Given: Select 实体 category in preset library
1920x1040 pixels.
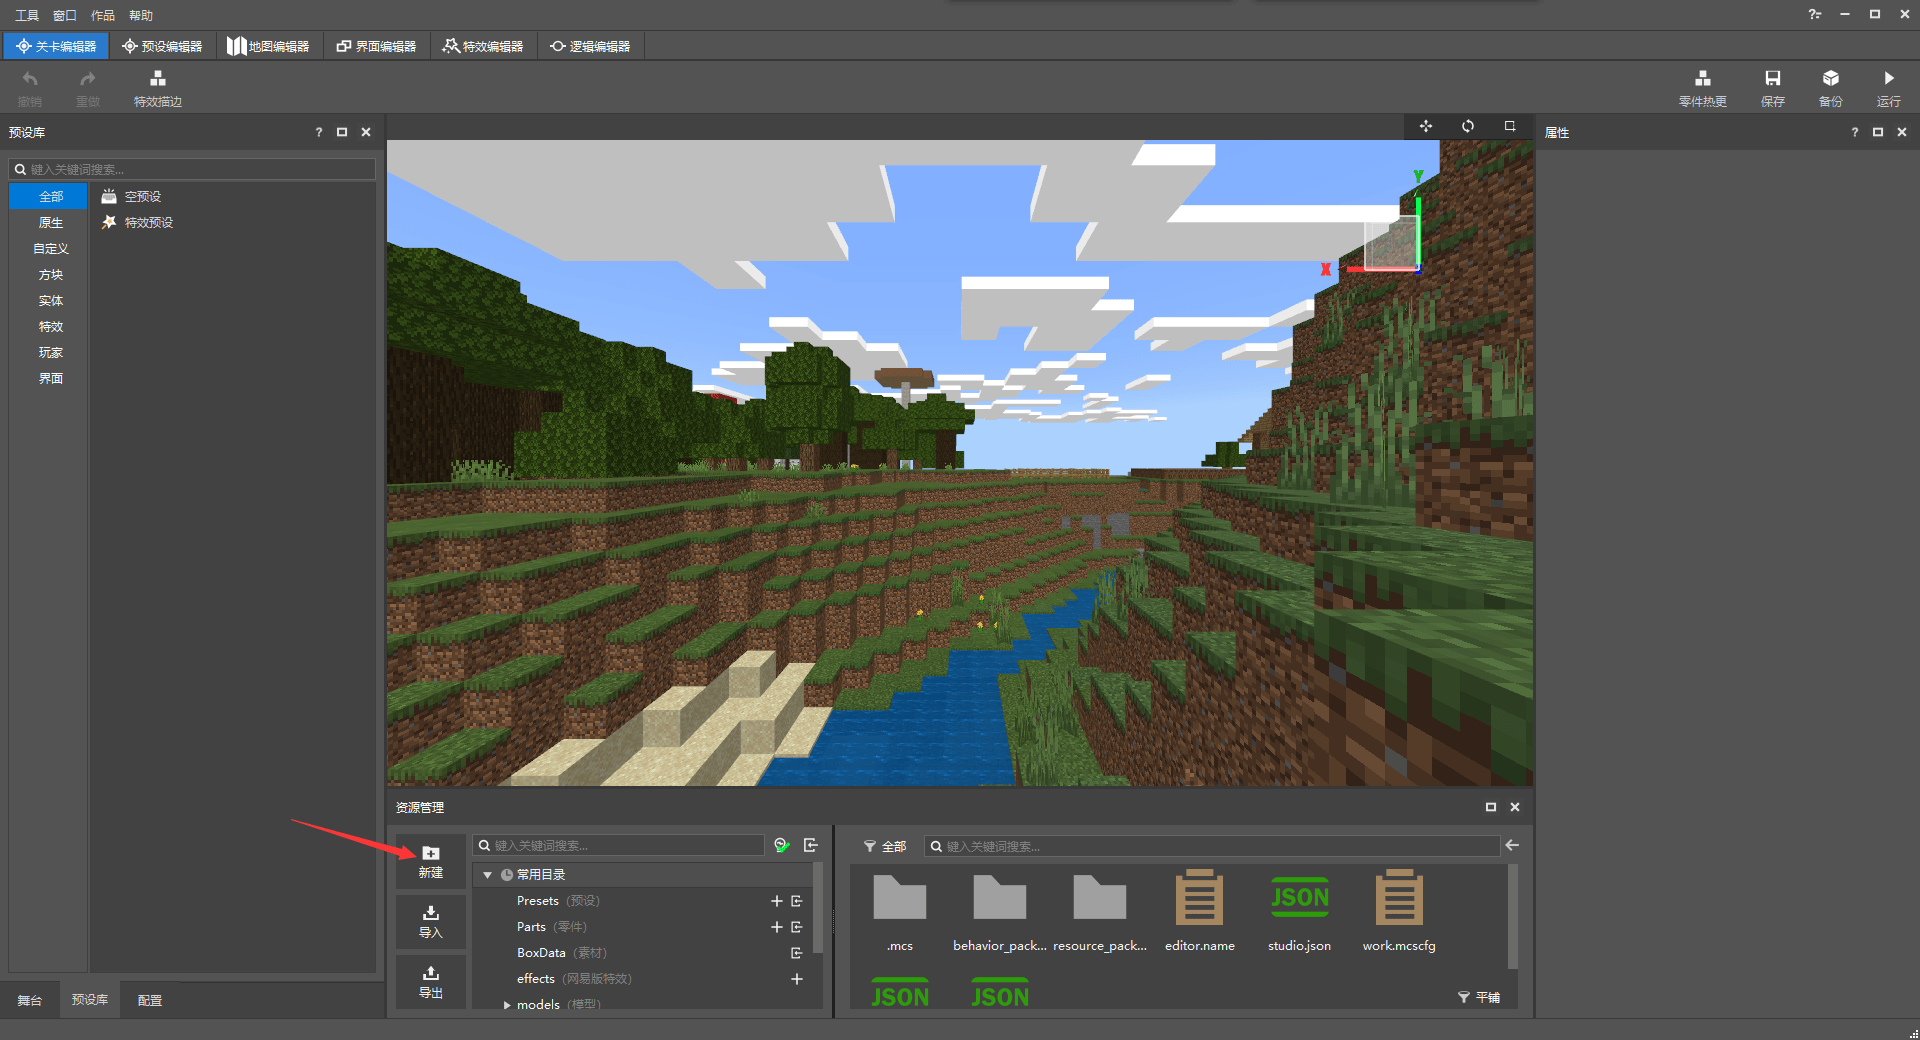Looking at the screenshot, I should [50, 300].
